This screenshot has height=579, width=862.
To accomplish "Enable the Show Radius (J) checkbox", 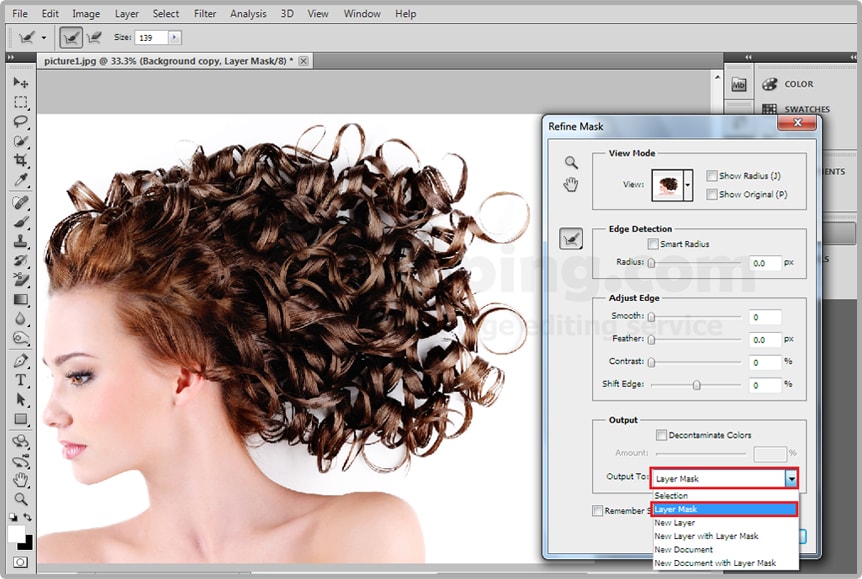I will (712, 176).
